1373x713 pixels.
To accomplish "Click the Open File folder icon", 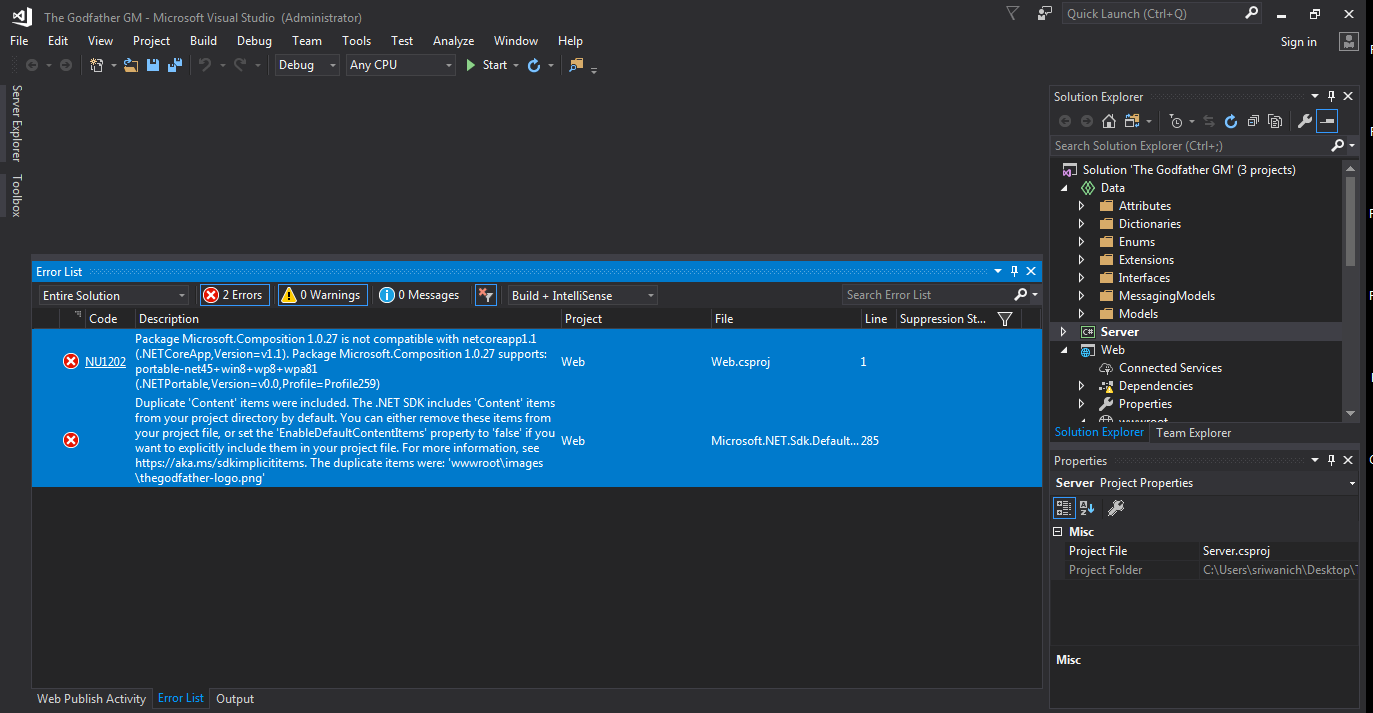I will (x=131, y=65).
